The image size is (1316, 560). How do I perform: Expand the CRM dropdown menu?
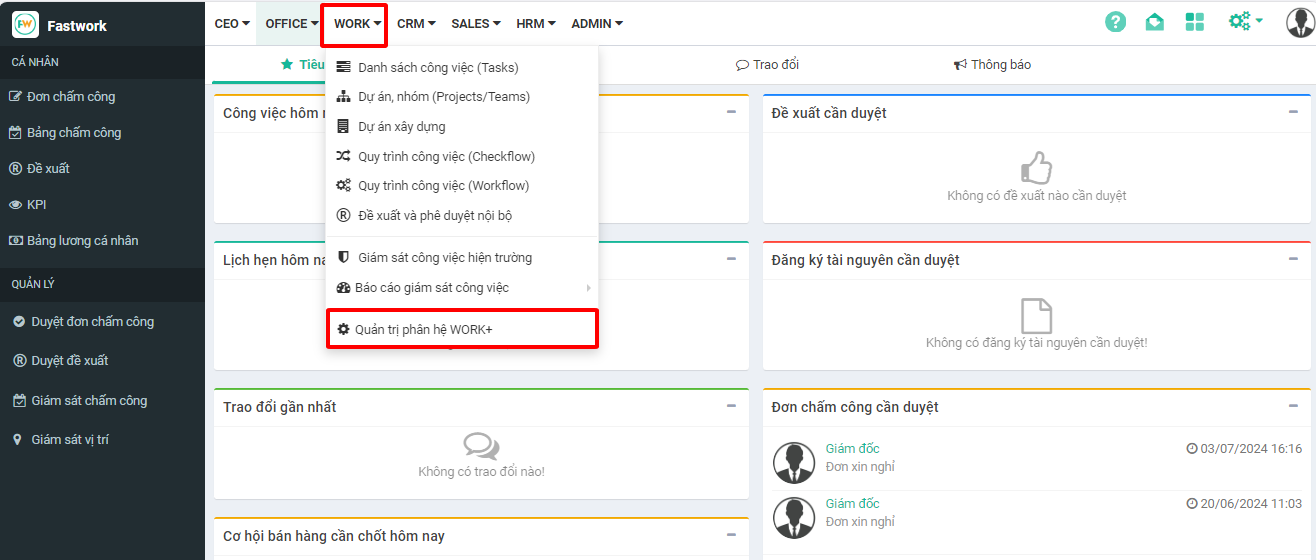pos(416,23)
